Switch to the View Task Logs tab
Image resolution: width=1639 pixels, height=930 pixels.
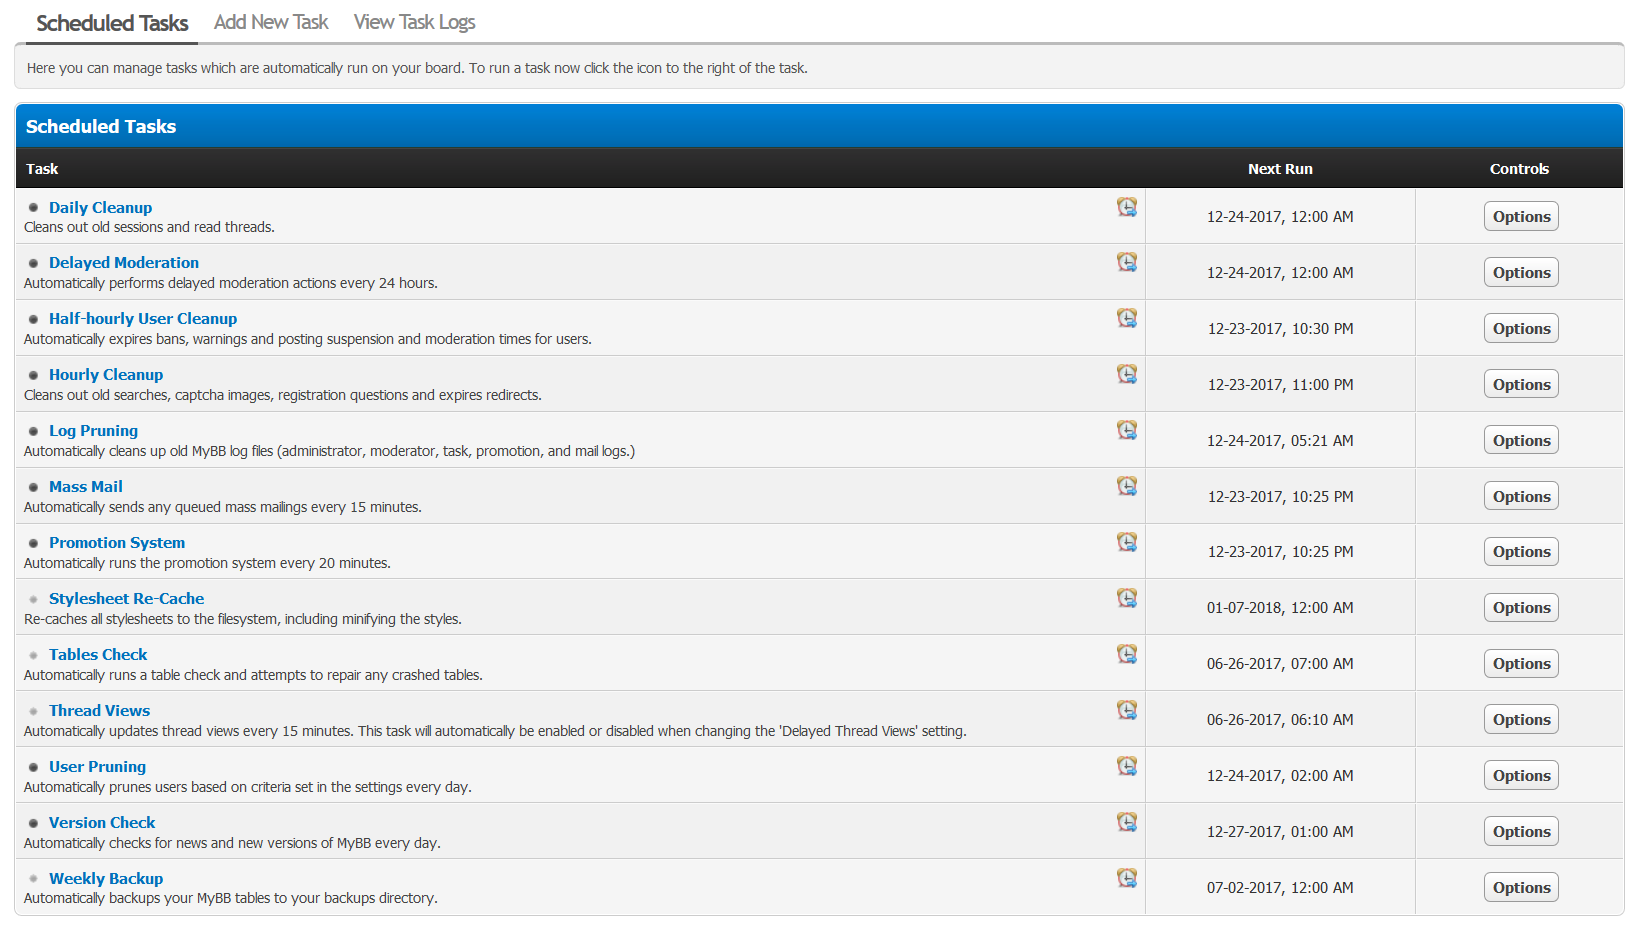pos(414,22)
